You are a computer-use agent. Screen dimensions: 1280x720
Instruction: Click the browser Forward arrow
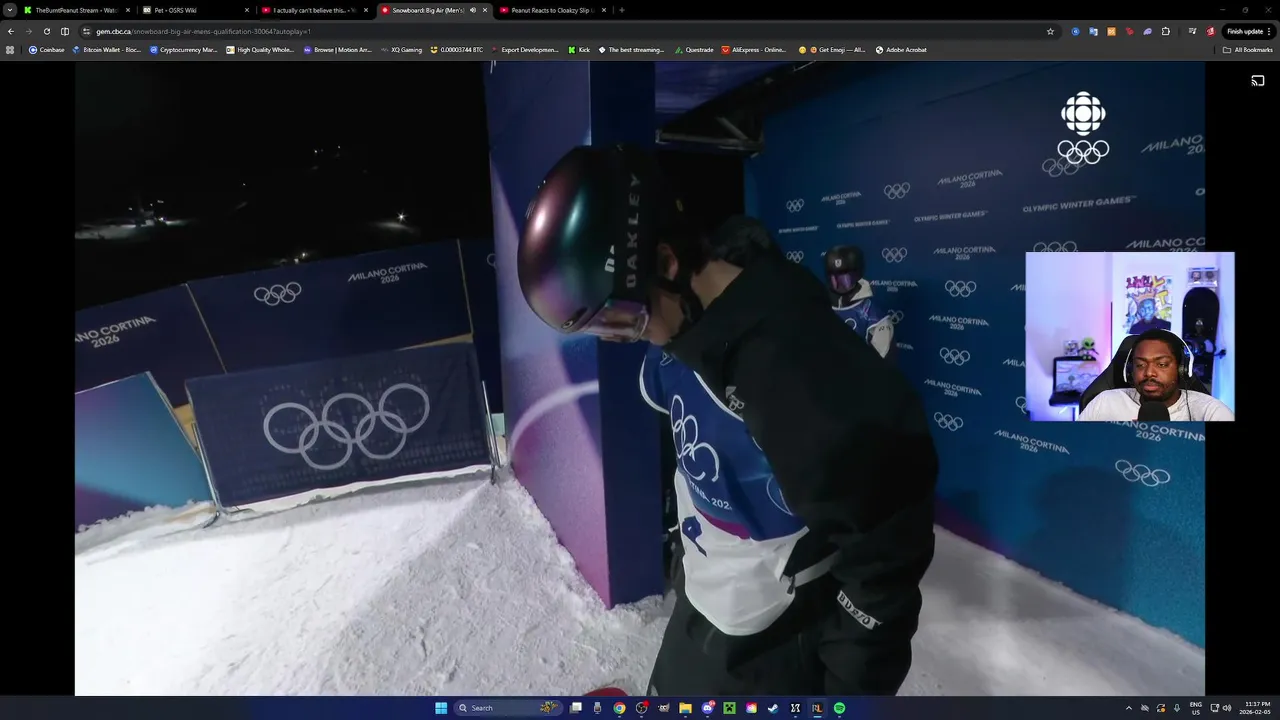tap(28, 31)
